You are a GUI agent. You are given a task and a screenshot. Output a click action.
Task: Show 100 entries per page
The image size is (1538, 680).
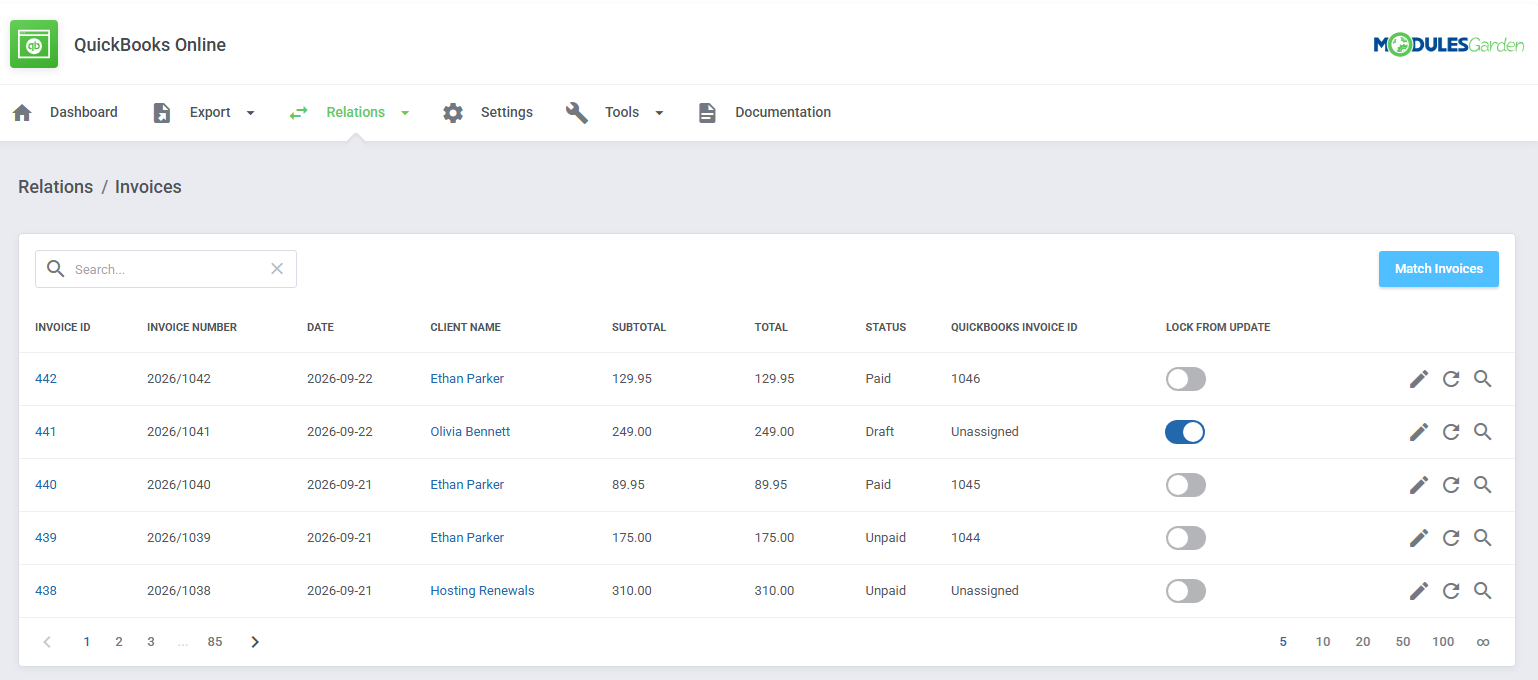(1443, 642)
